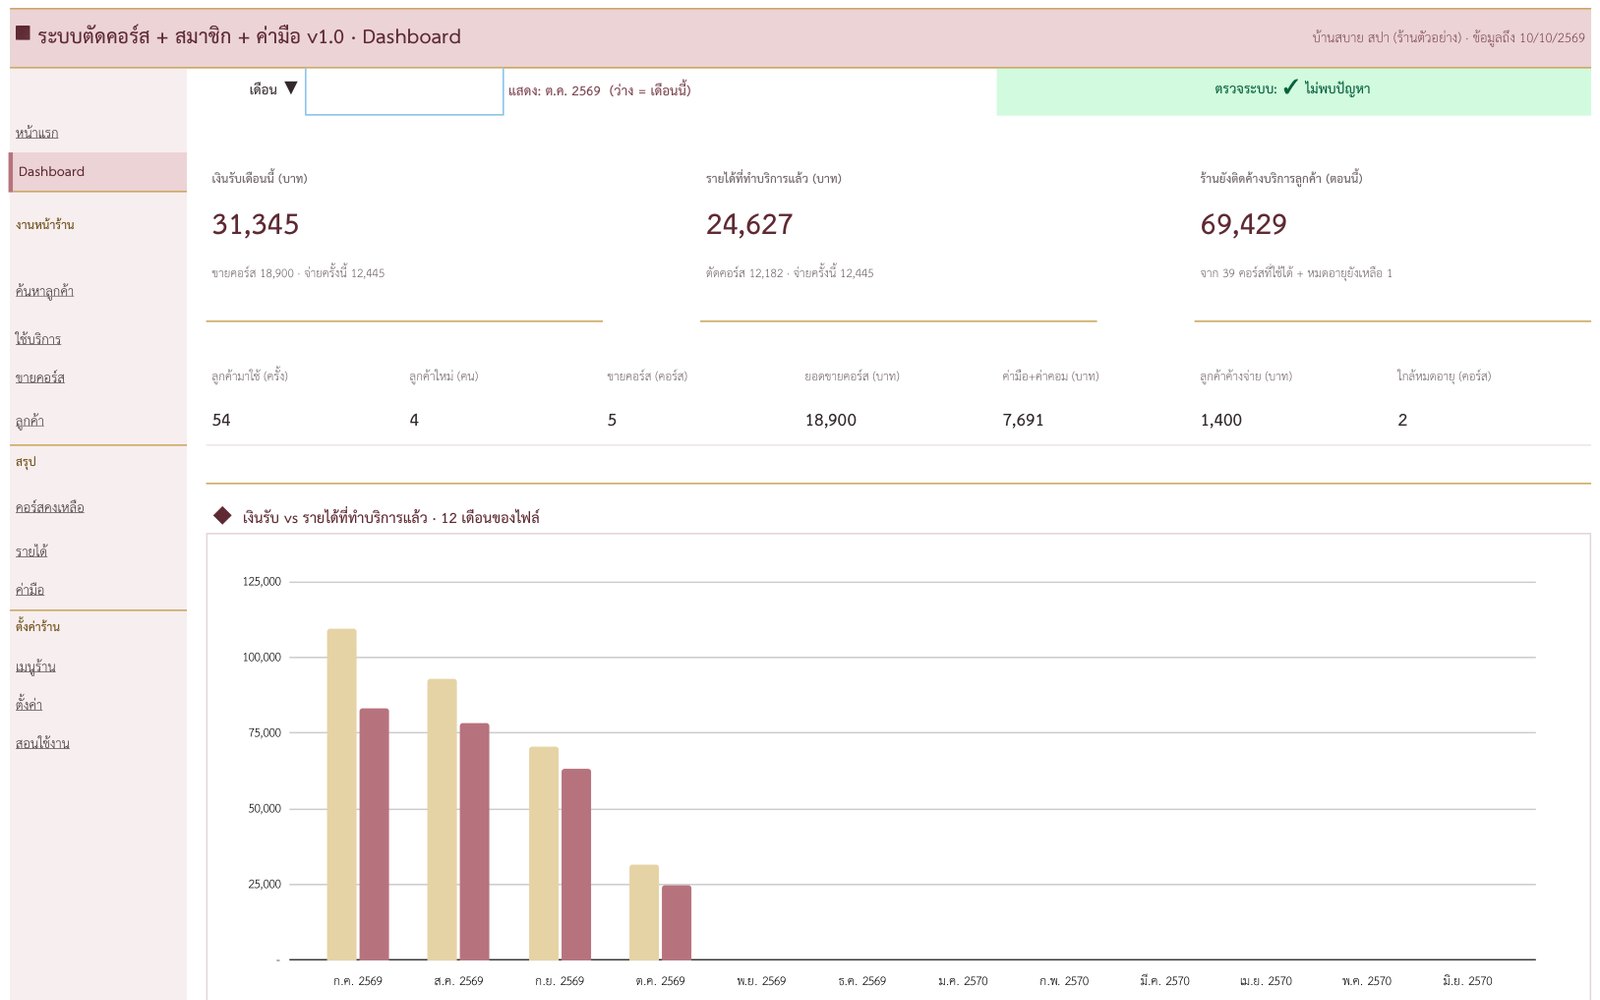Select the 24,627 serviced revenue value
Image resolution: width=1600 pixels, height=1000 pixels.
tap(749, 224)
